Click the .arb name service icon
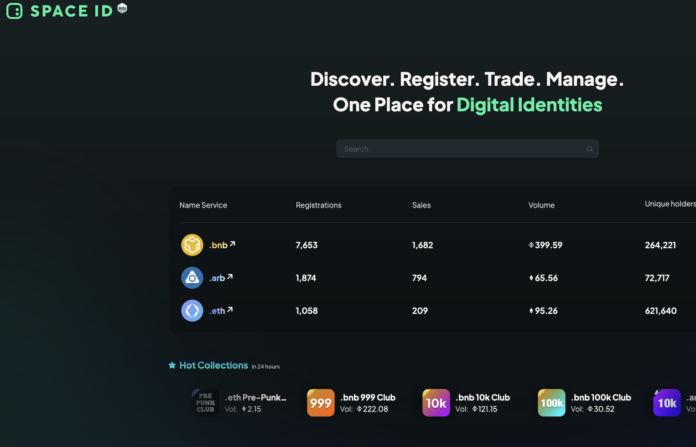Viewport: 696px width, 447px height. [192, 278]
